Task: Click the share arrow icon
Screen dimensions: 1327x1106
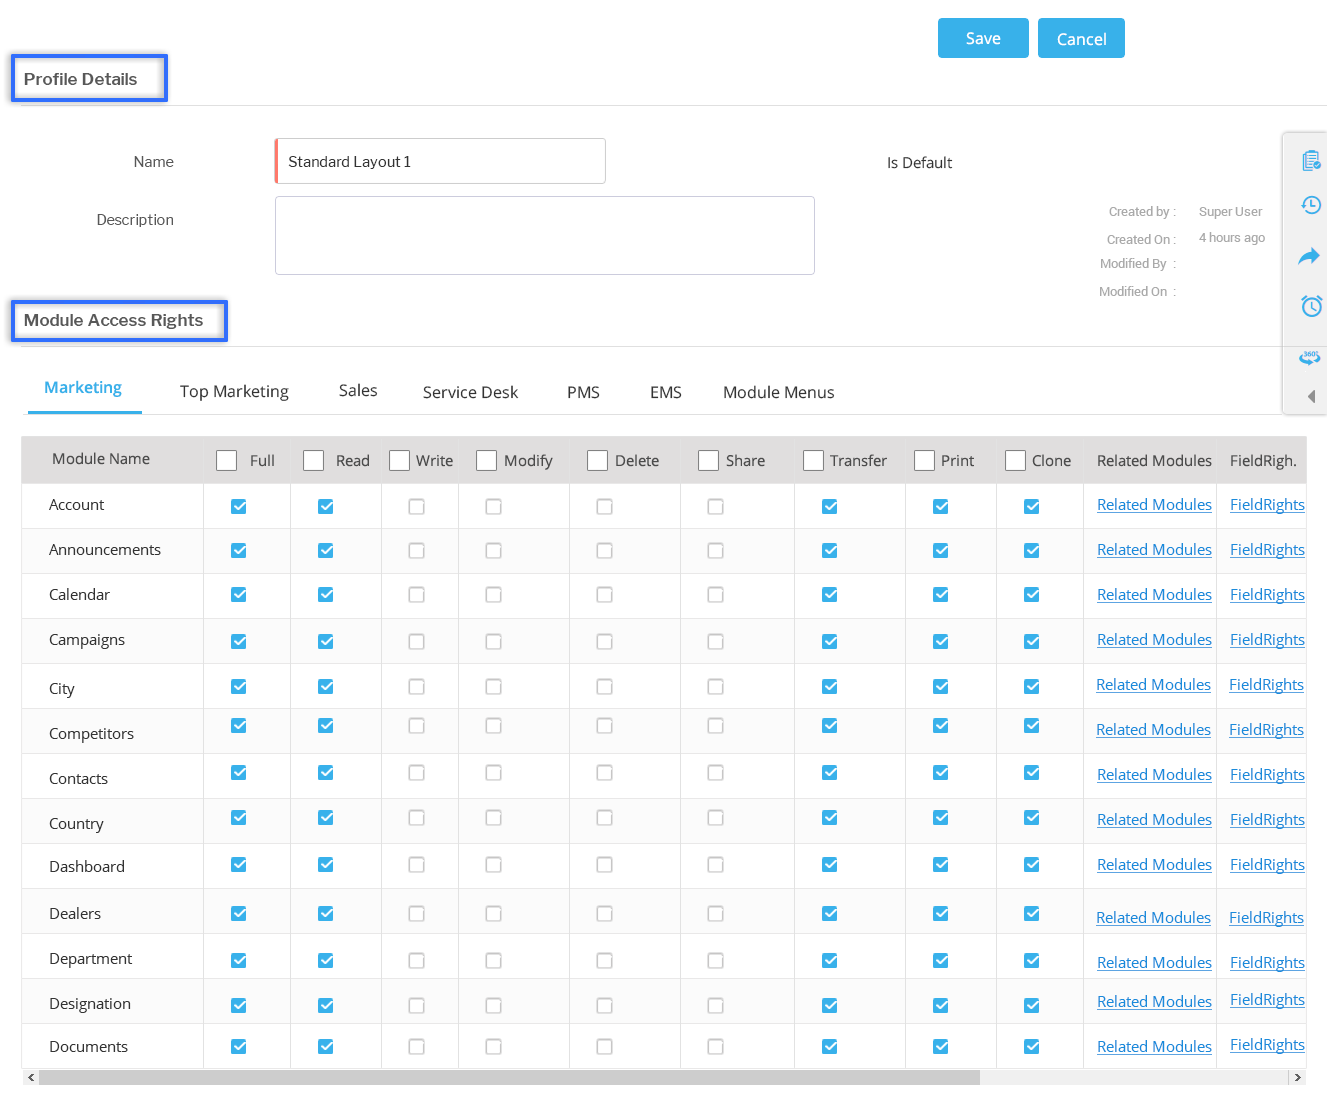Action: [x=1309, y=256]
